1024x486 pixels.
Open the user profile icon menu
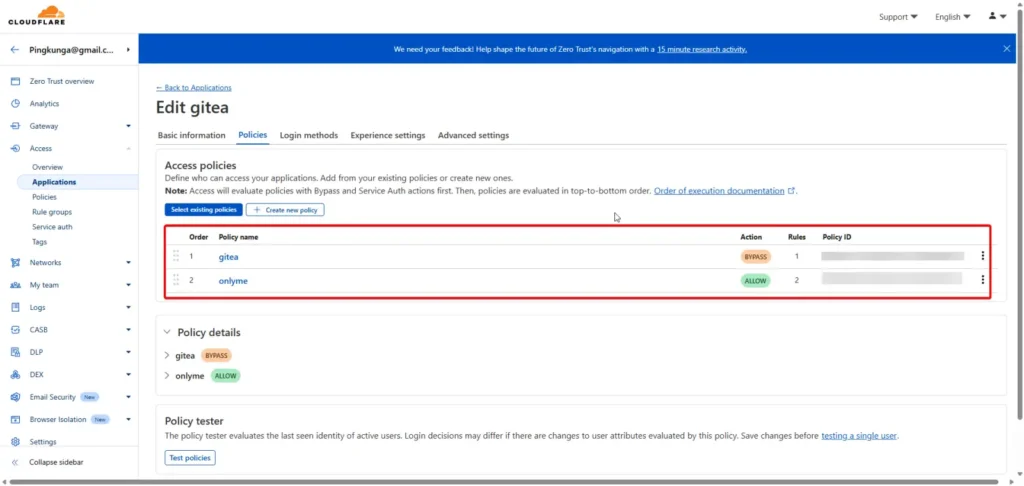[x=997, y=16]
